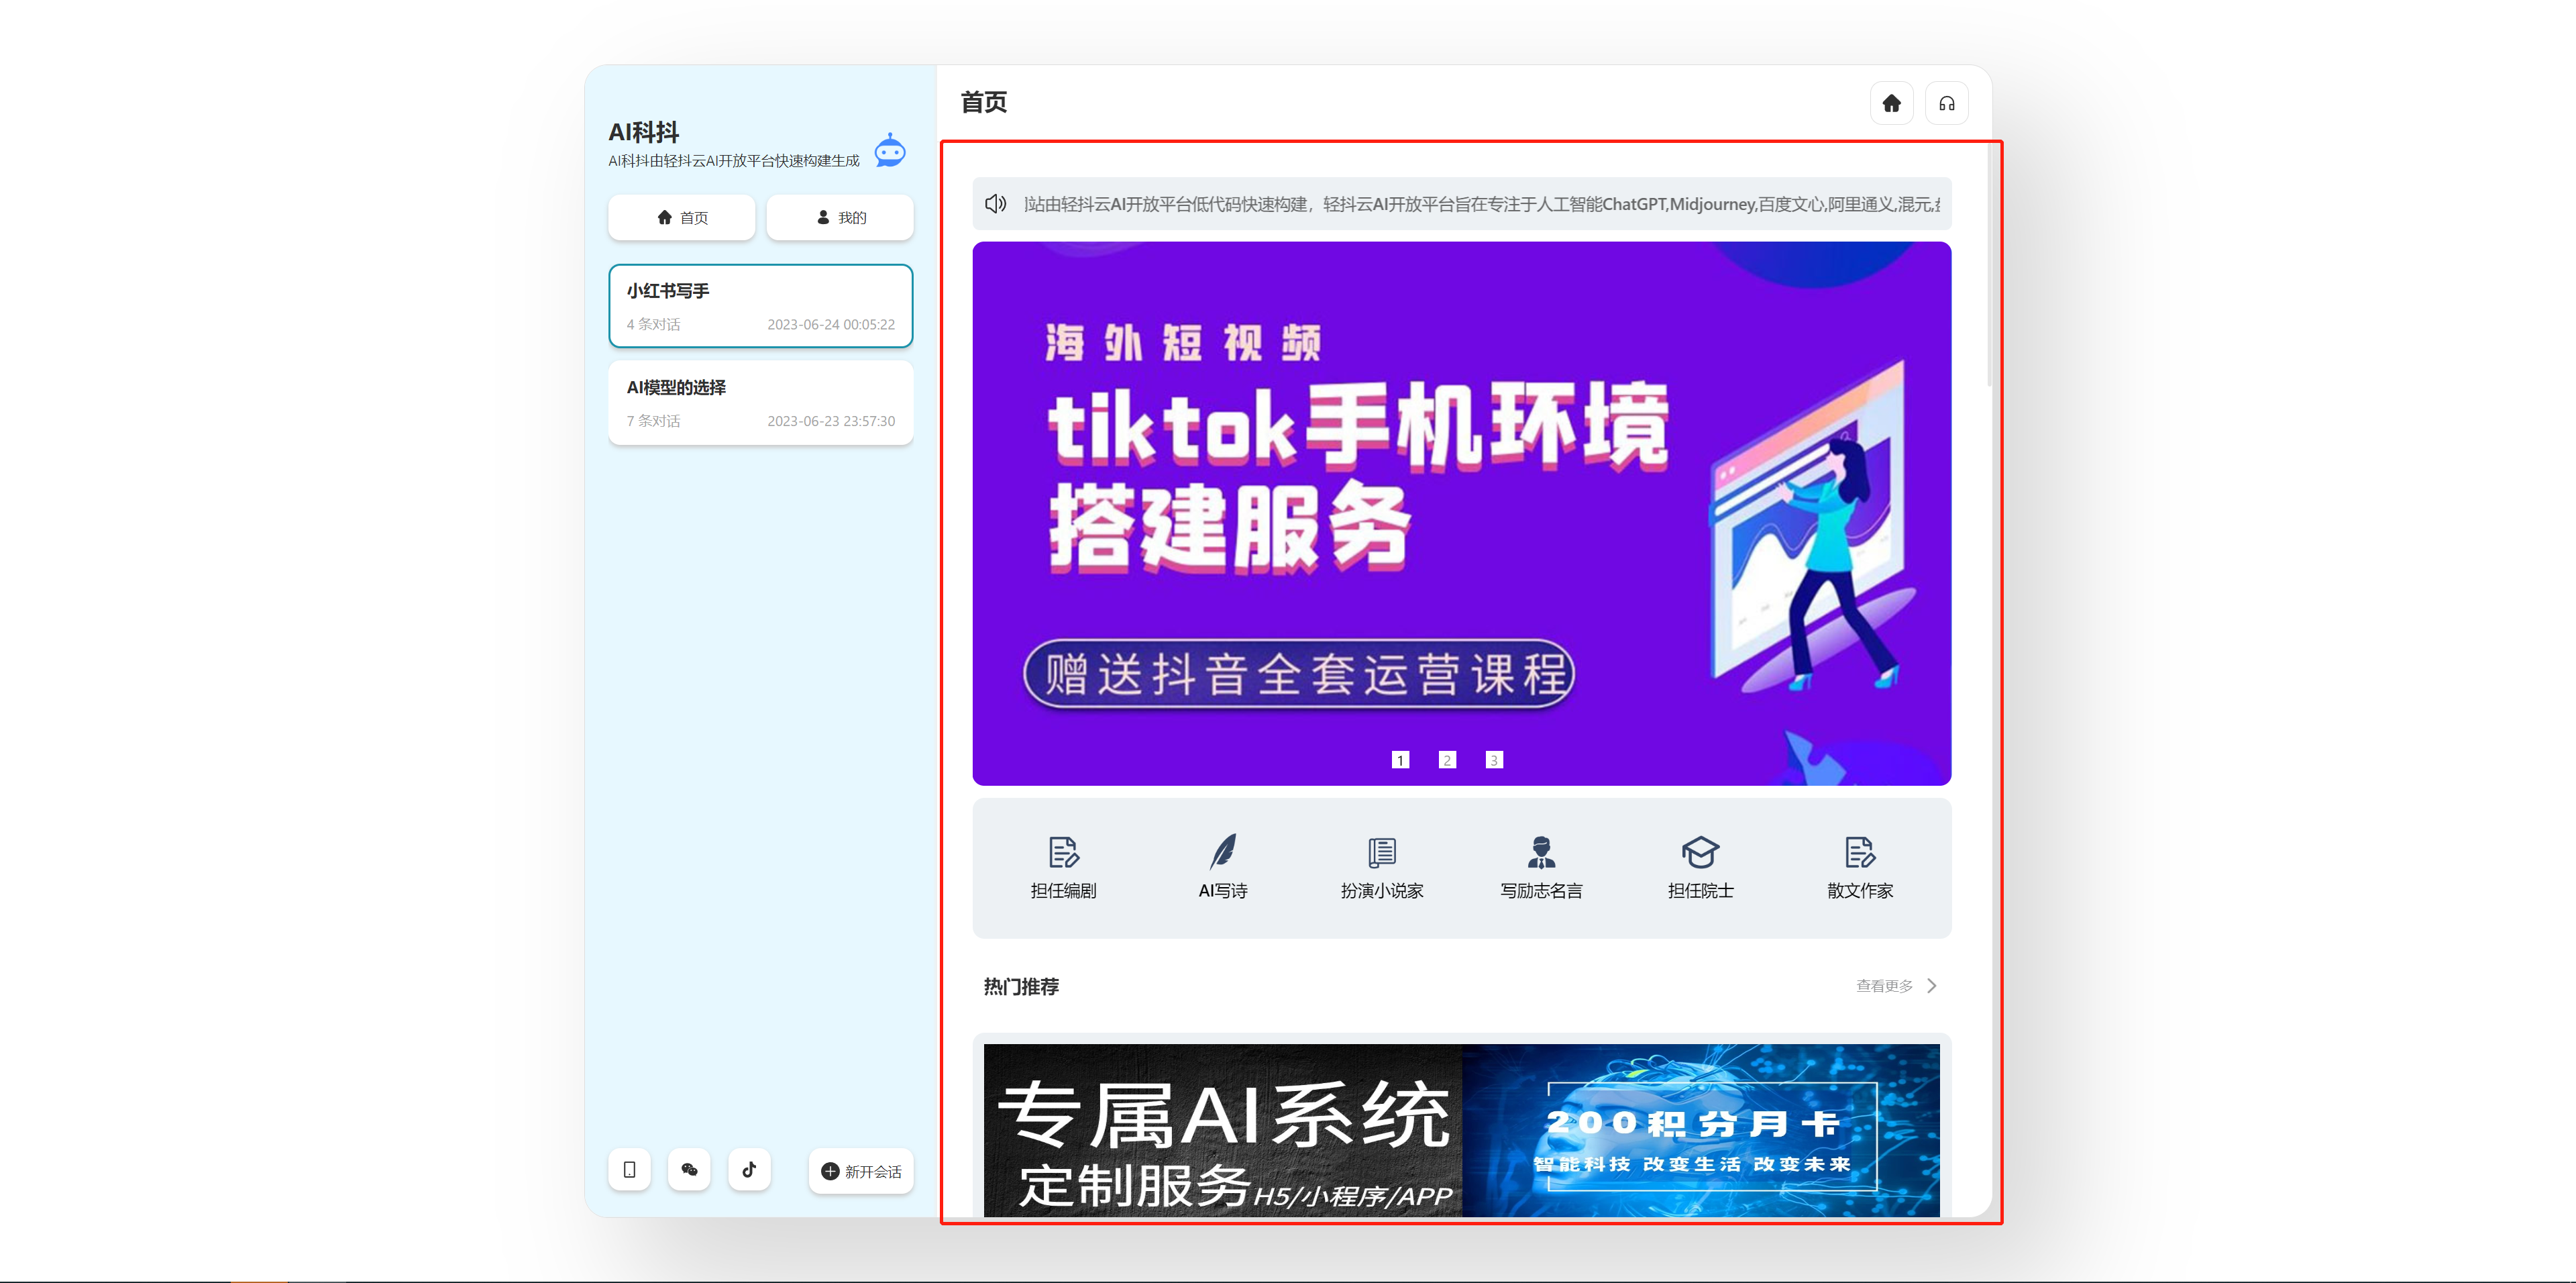Click the home icon in the header
Image resolution: width=2576 pixels, height=1283 pixels.
click(1891, 103)
